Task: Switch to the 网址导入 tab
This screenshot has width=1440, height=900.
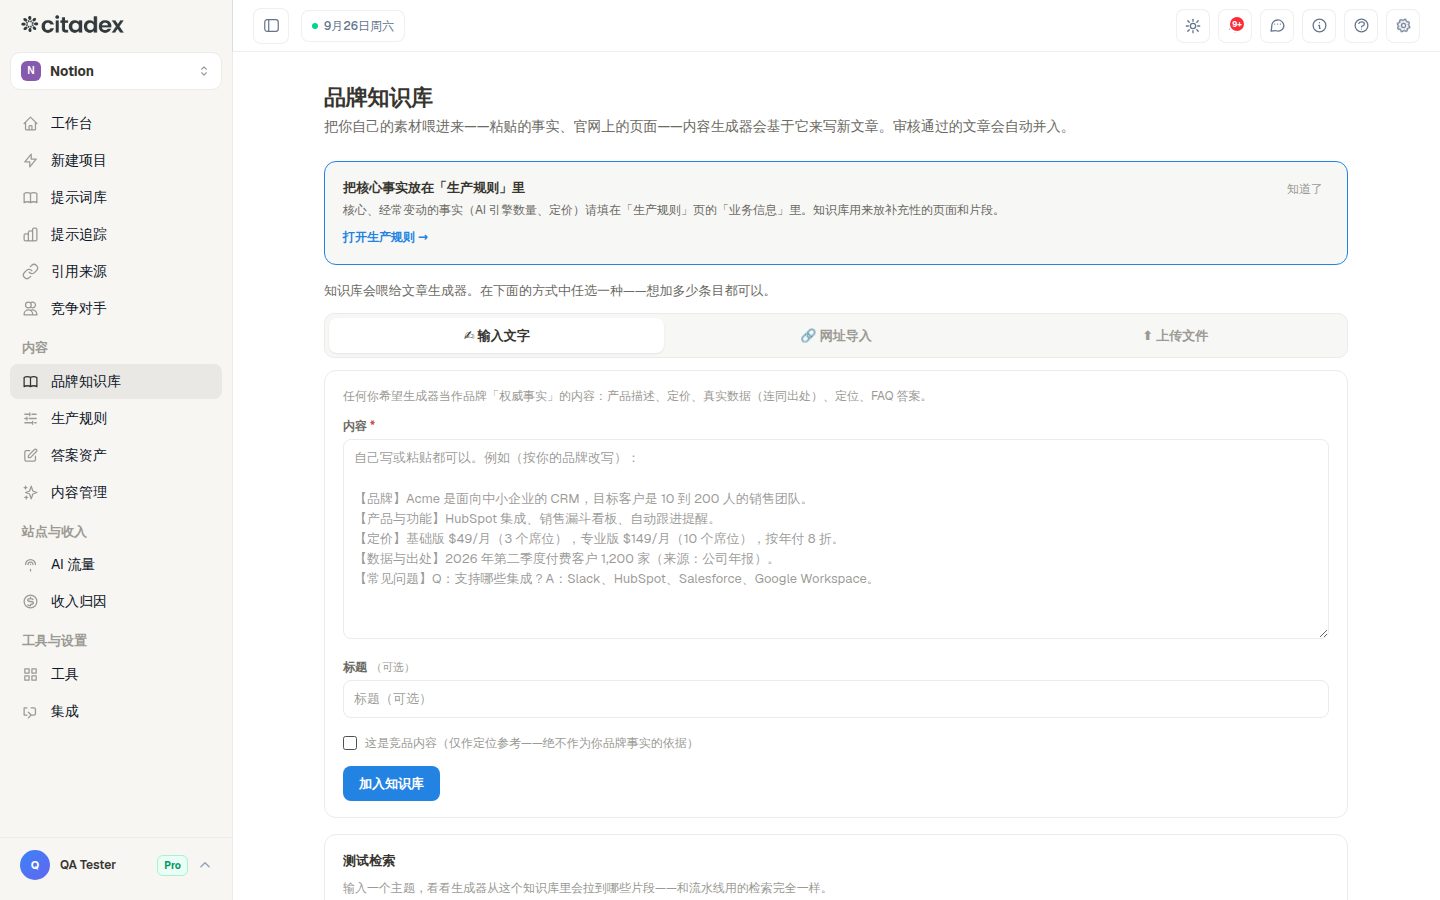Action: tap(836, 336)
